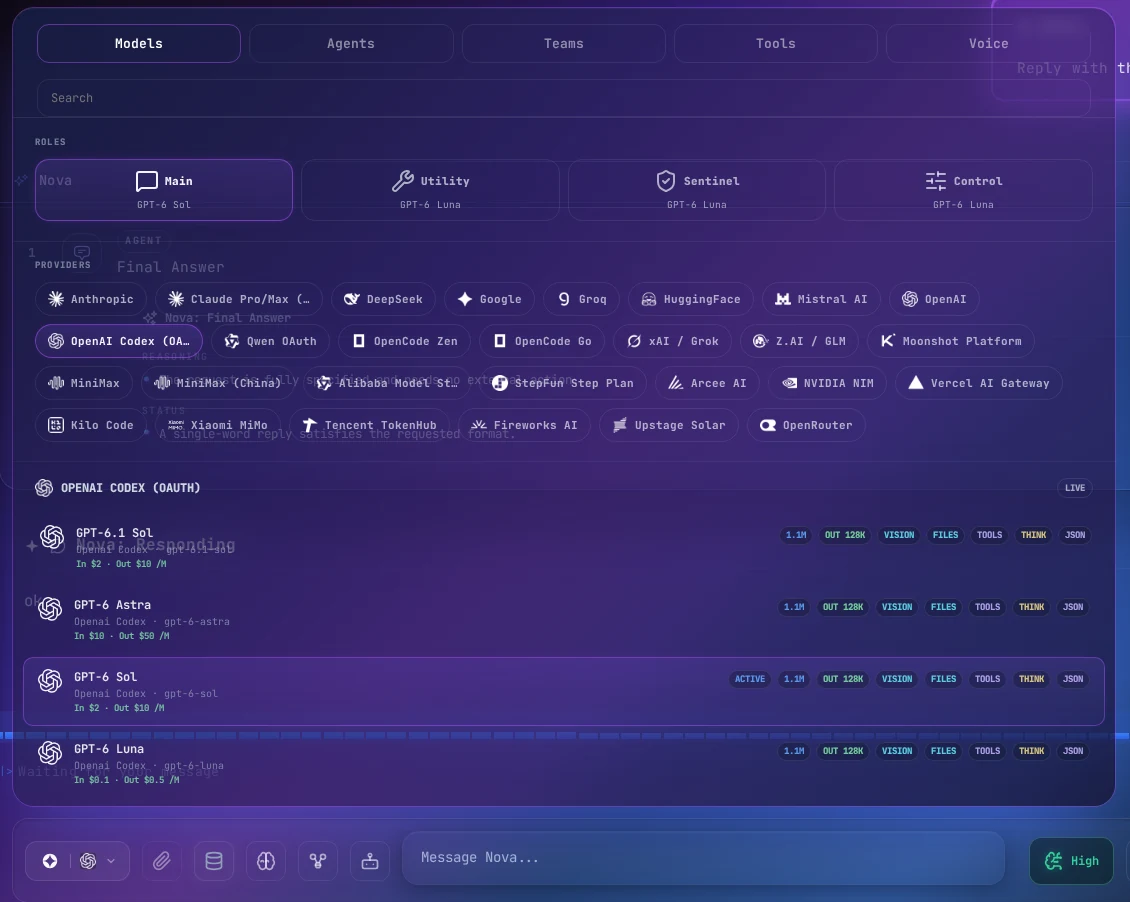Select the Groq provider chip

(x=582, y=299)
